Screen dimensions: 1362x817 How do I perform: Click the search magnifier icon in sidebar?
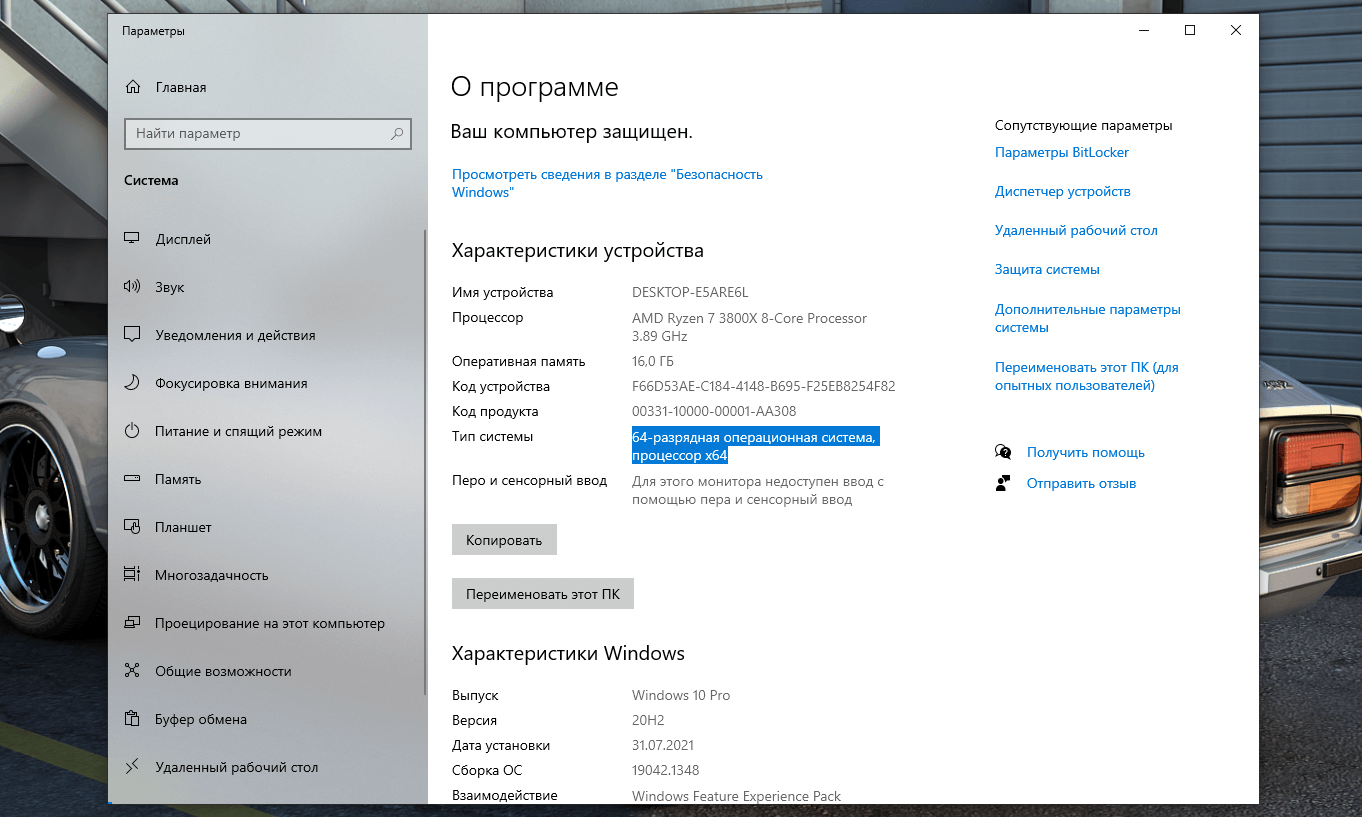pyautogui.click(x=397, y=133)
